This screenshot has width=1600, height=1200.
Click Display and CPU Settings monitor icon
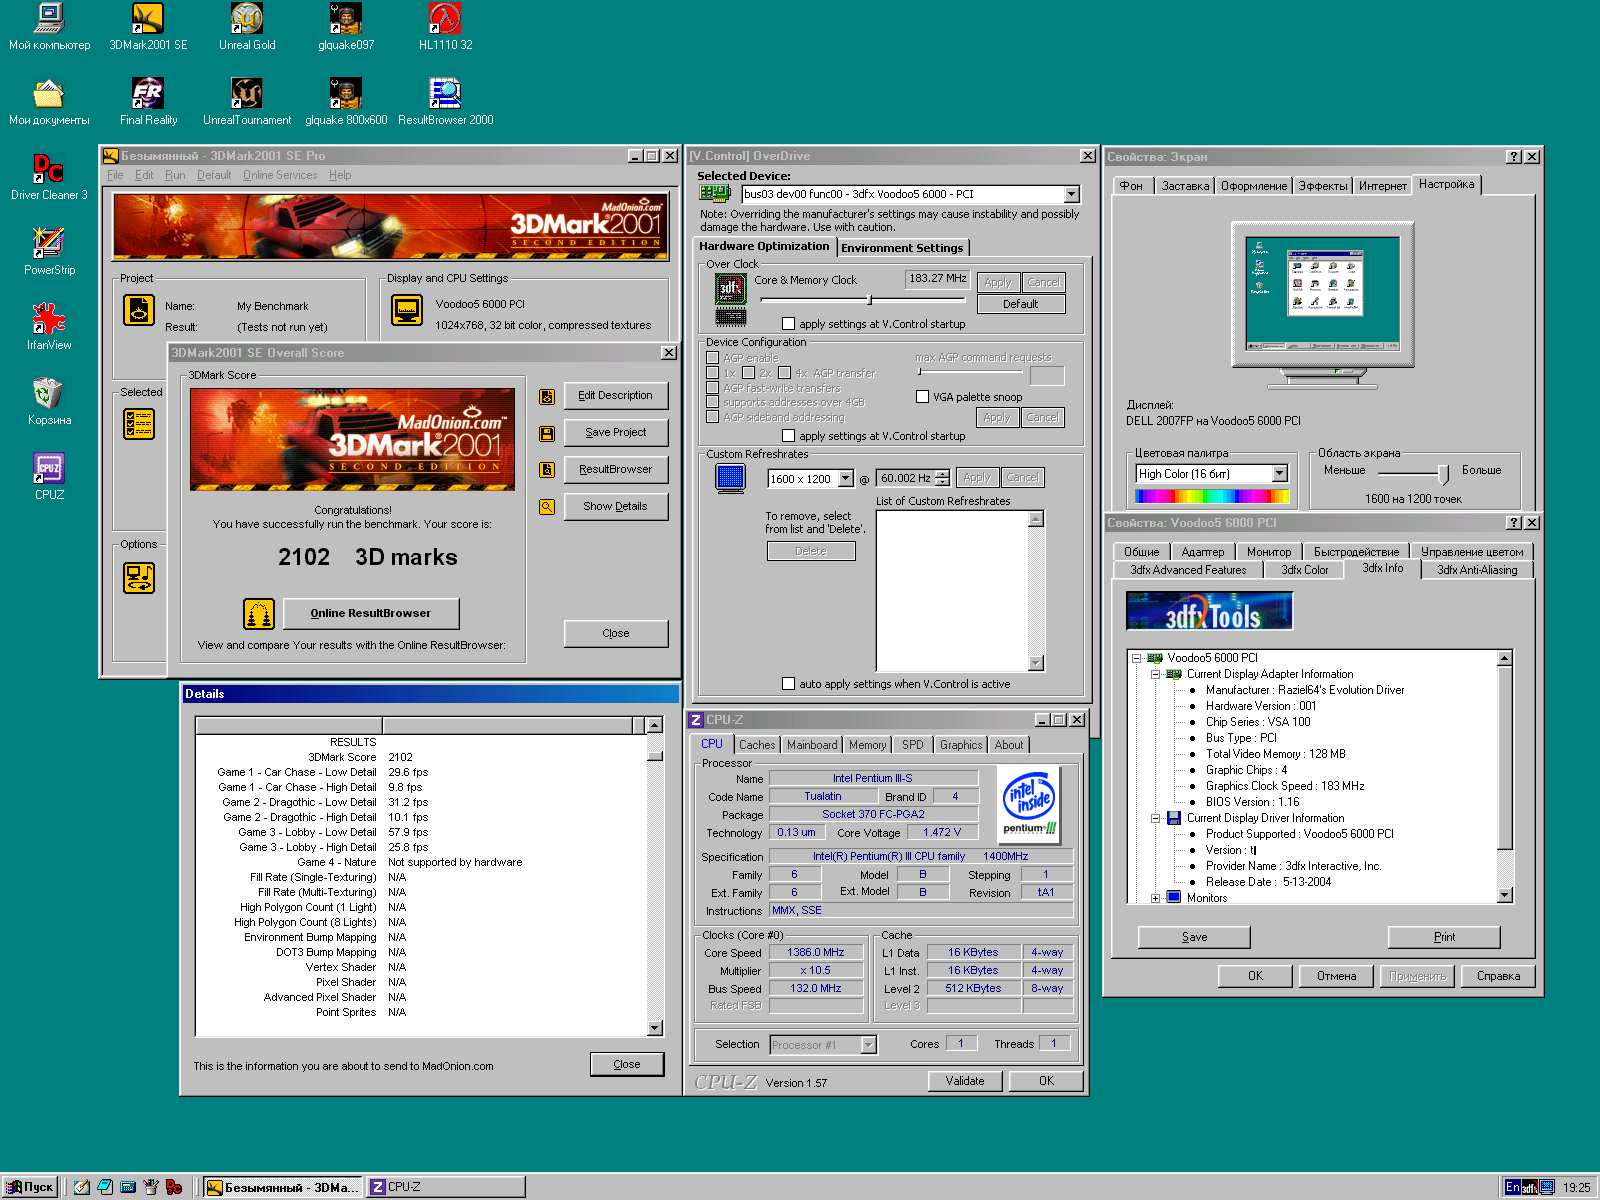pos(407,310)
